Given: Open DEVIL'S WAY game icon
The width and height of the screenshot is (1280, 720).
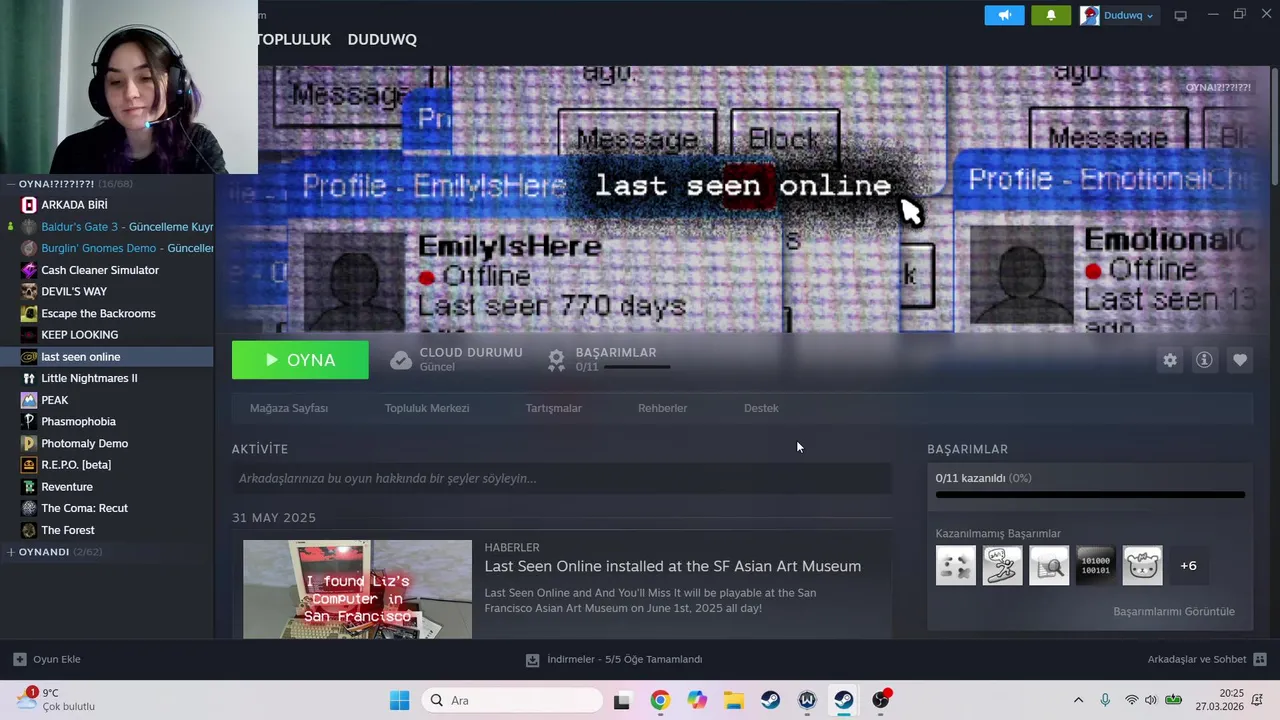Looking at the screenshot, I should coord(29,292).
